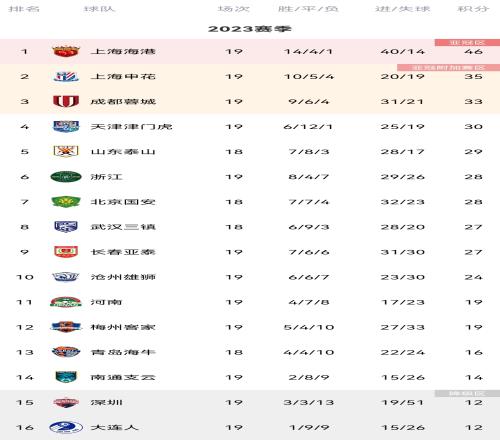Open the Qingdao Hainiu (青岛海牛) team name
Screen dimensions: 500x440
pos(123,352)
